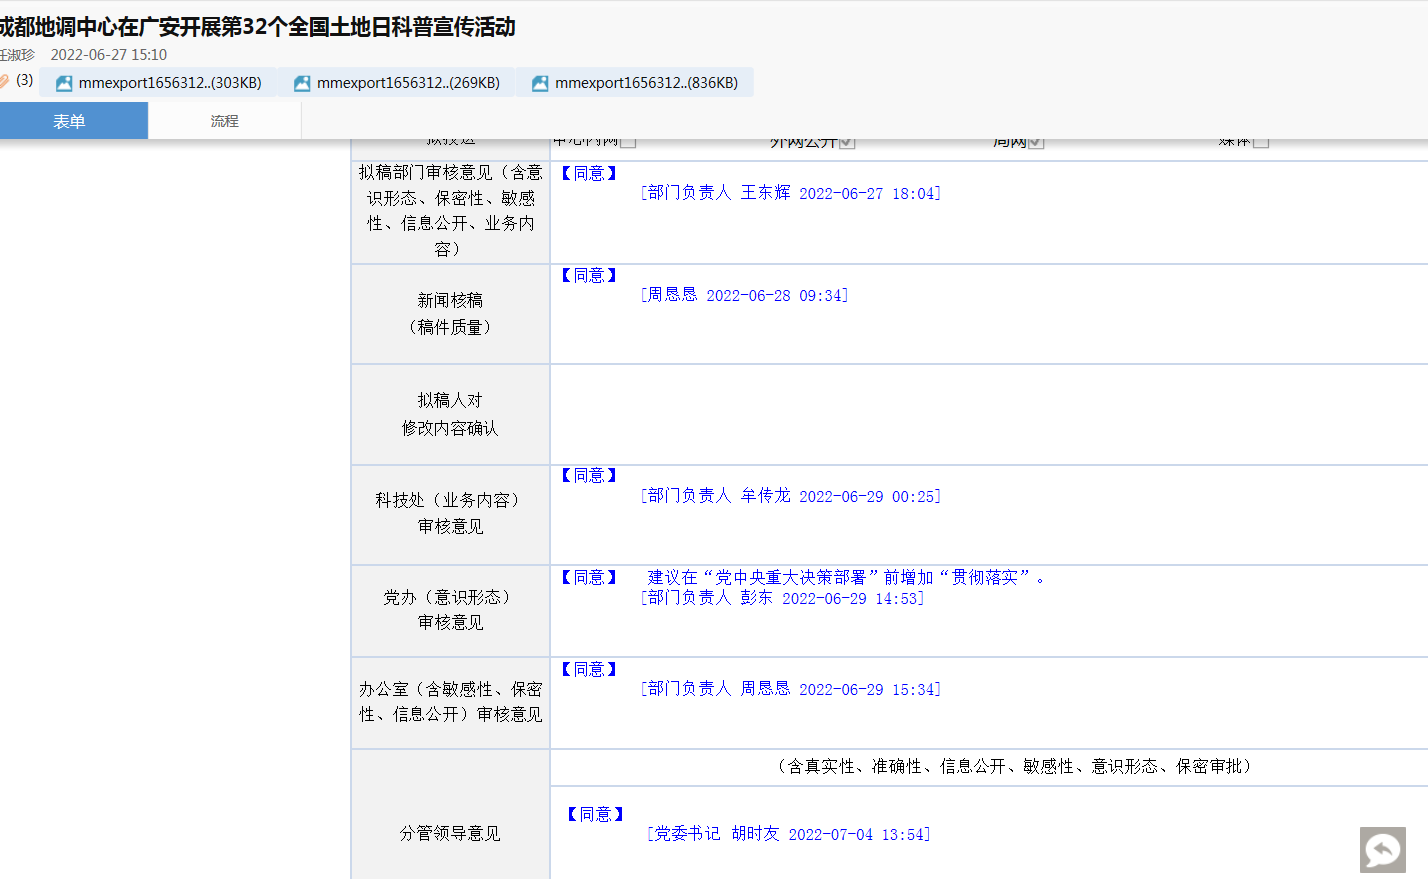1428x879 pixels.
Task: Switch to the 表单 tab
Action: (x=69, y=121)
